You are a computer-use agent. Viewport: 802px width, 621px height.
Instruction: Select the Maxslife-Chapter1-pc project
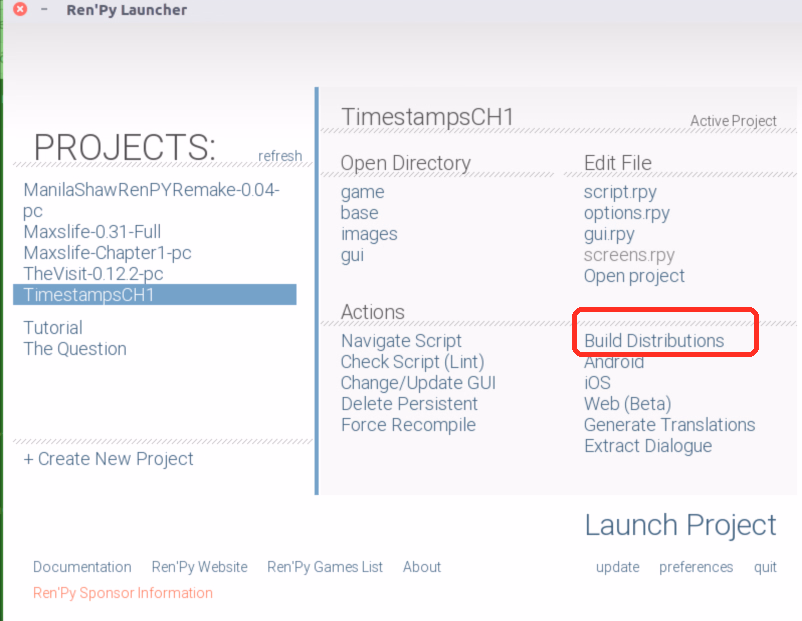107,253
